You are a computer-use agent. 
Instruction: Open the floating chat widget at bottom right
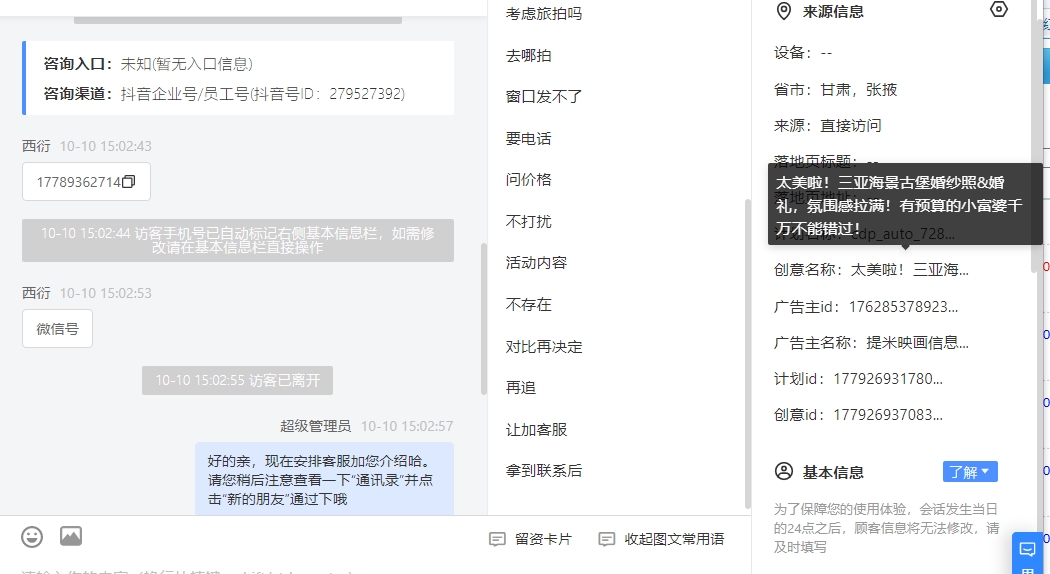[1027, 553]
